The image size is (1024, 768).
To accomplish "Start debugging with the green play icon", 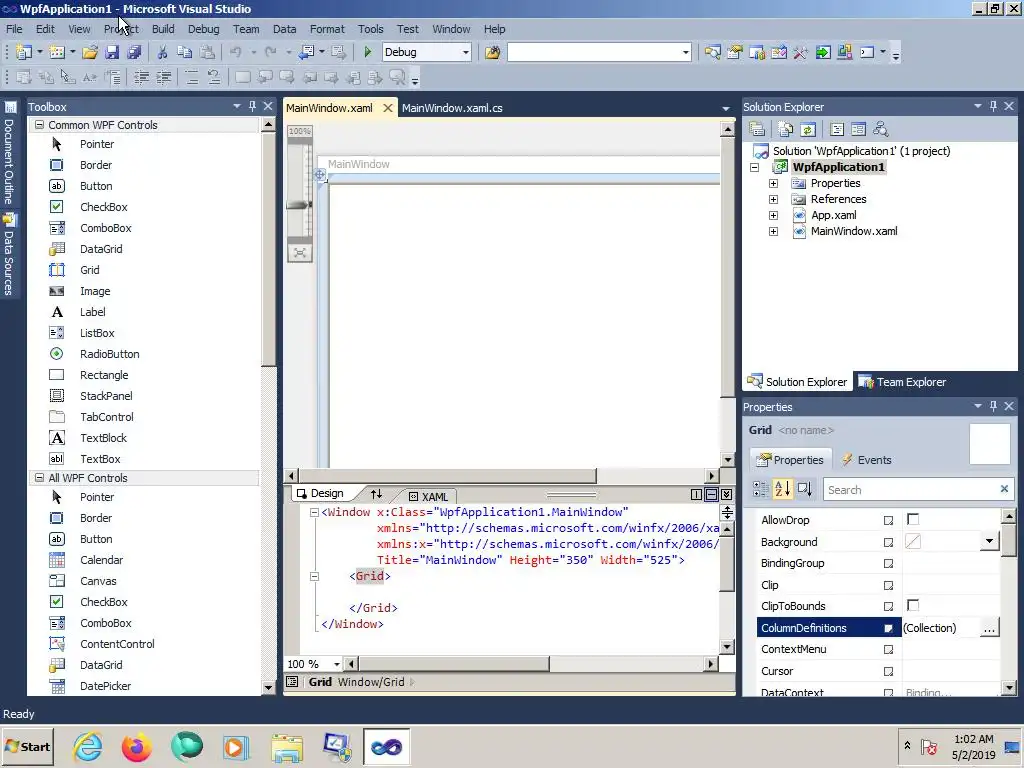I will (x=367, y=52).
